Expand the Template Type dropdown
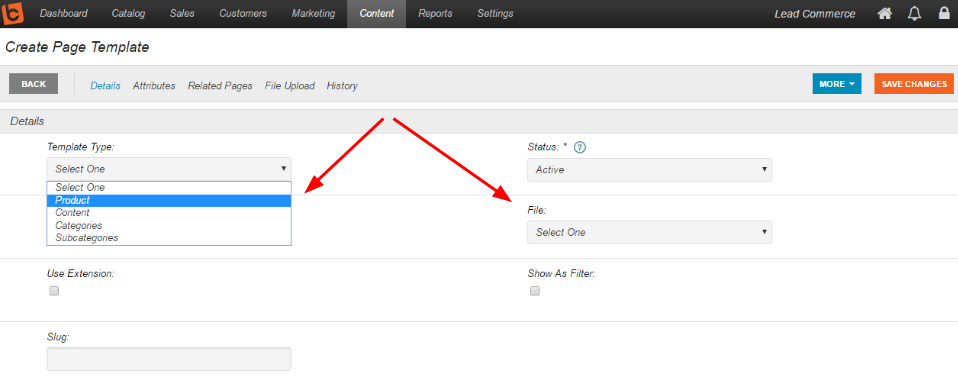958x383 pixels. [169, 169]
